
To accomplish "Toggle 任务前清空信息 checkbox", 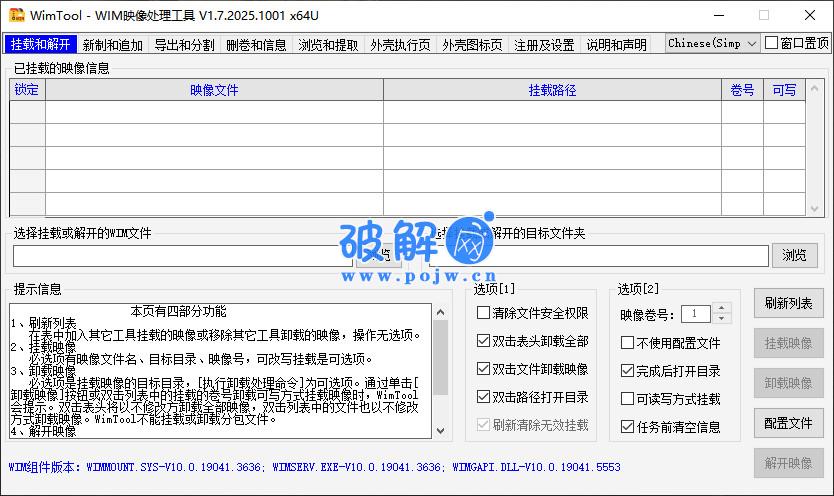I will tap(628, 426).
